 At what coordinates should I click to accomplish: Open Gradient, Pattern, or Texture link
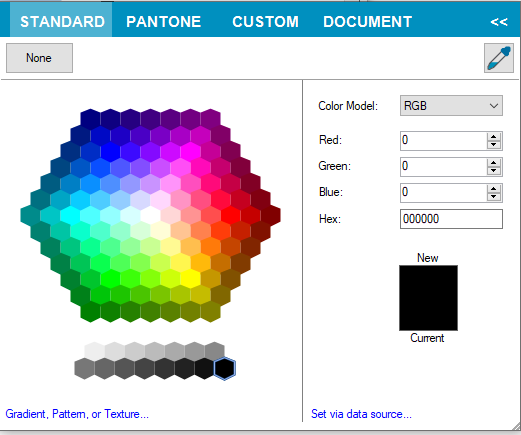[x=77, y=414]
